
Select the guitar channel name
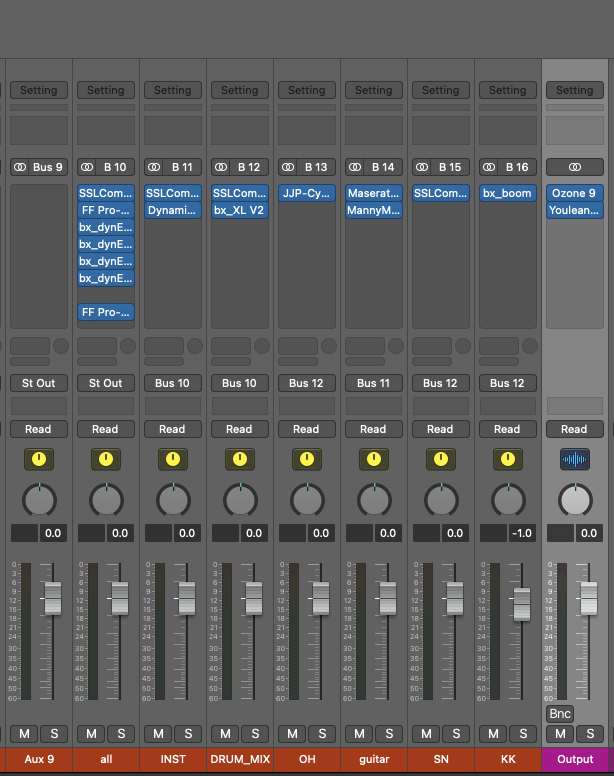[x=374, y=759]
